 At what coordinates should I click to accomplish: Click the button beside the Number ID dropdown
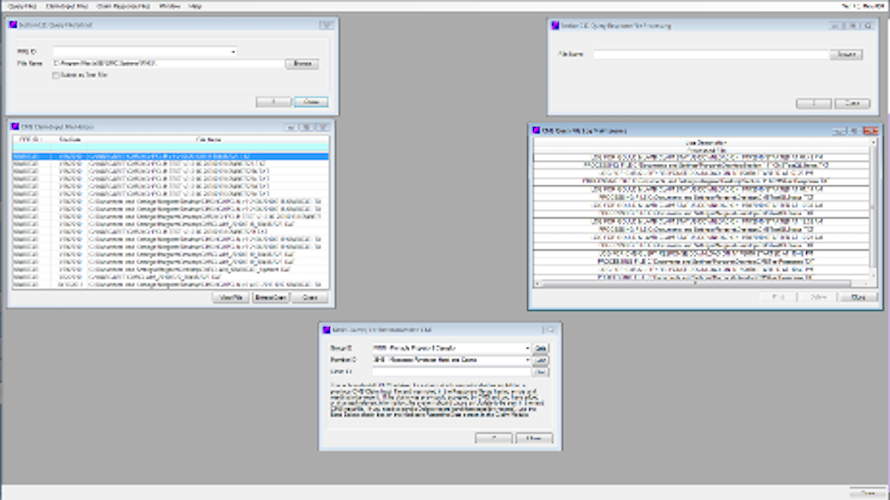[x=540, y=360]
